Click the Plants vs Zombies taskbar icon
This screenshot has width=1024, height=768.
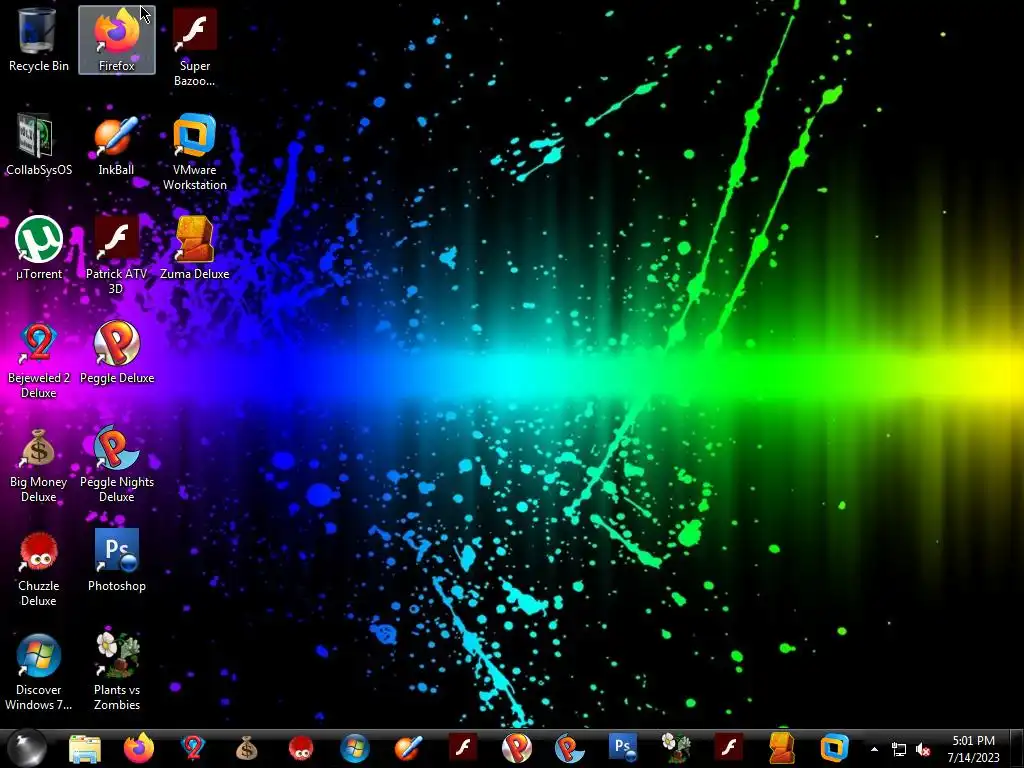point(676,748)
